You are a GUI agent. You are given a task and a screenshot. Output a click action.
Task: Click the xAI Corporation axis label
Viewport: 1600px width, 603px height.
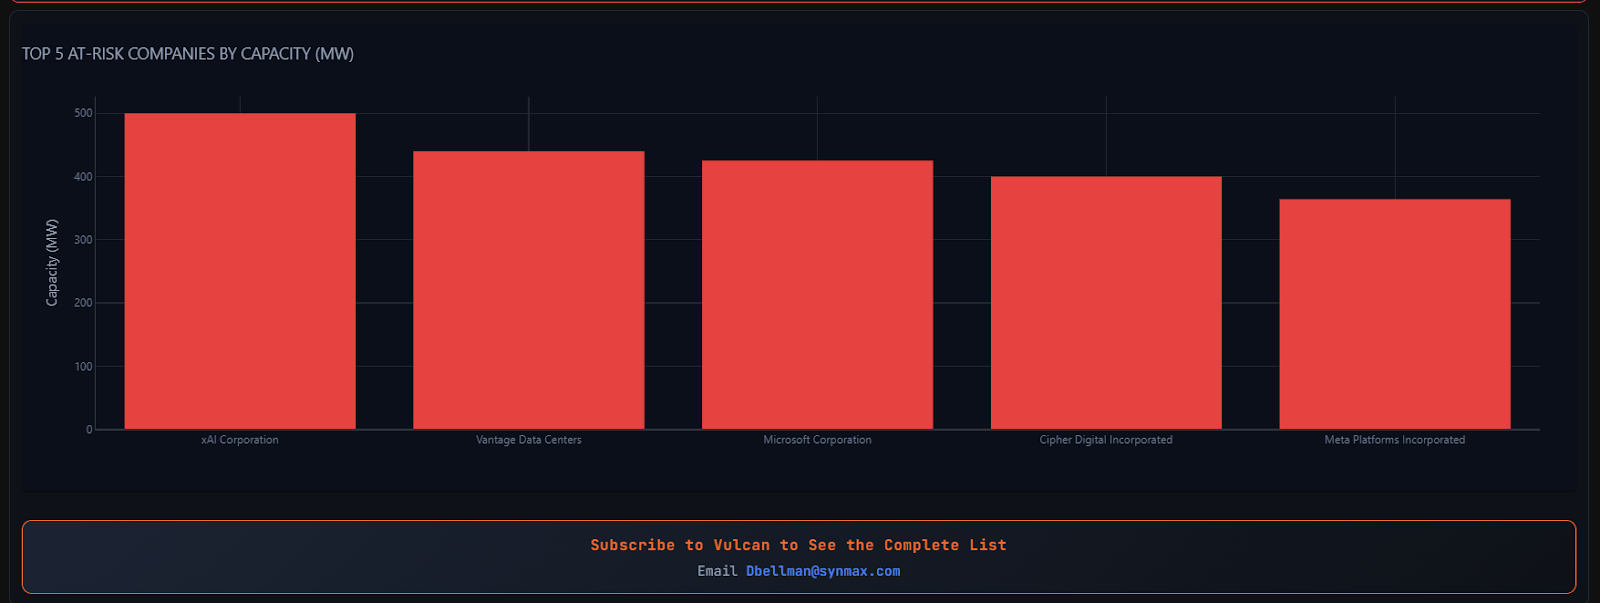tap(240, 440)
